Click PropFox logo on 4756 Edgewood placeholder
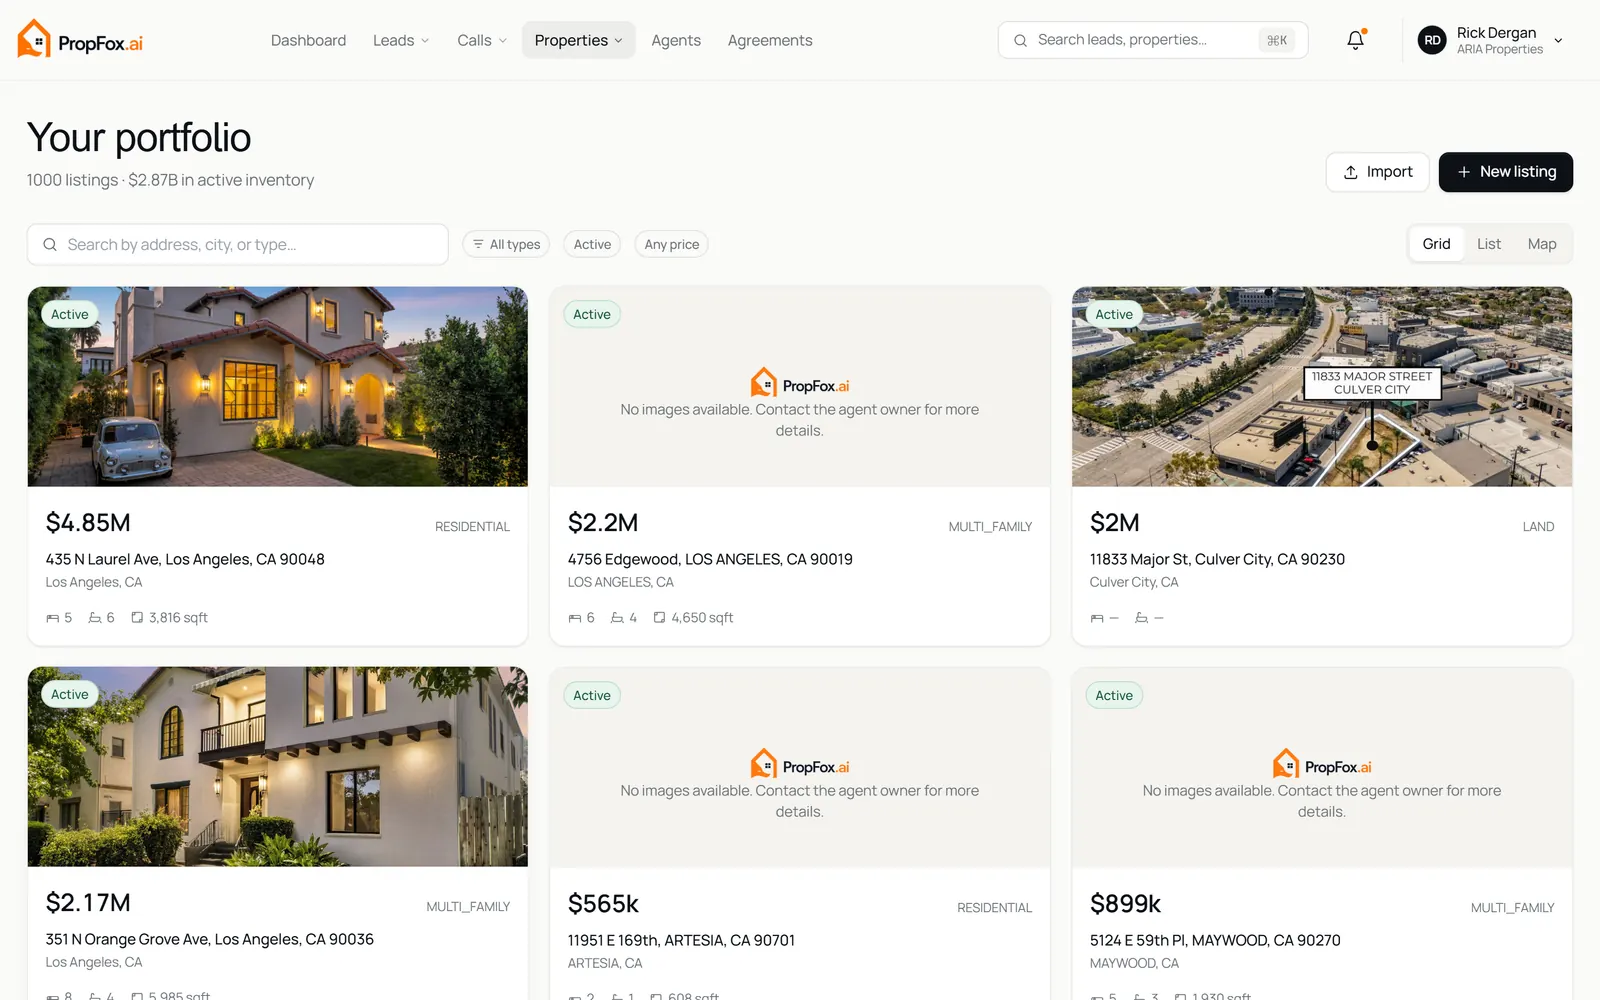1600x1000 pixels. click(800, 384)
